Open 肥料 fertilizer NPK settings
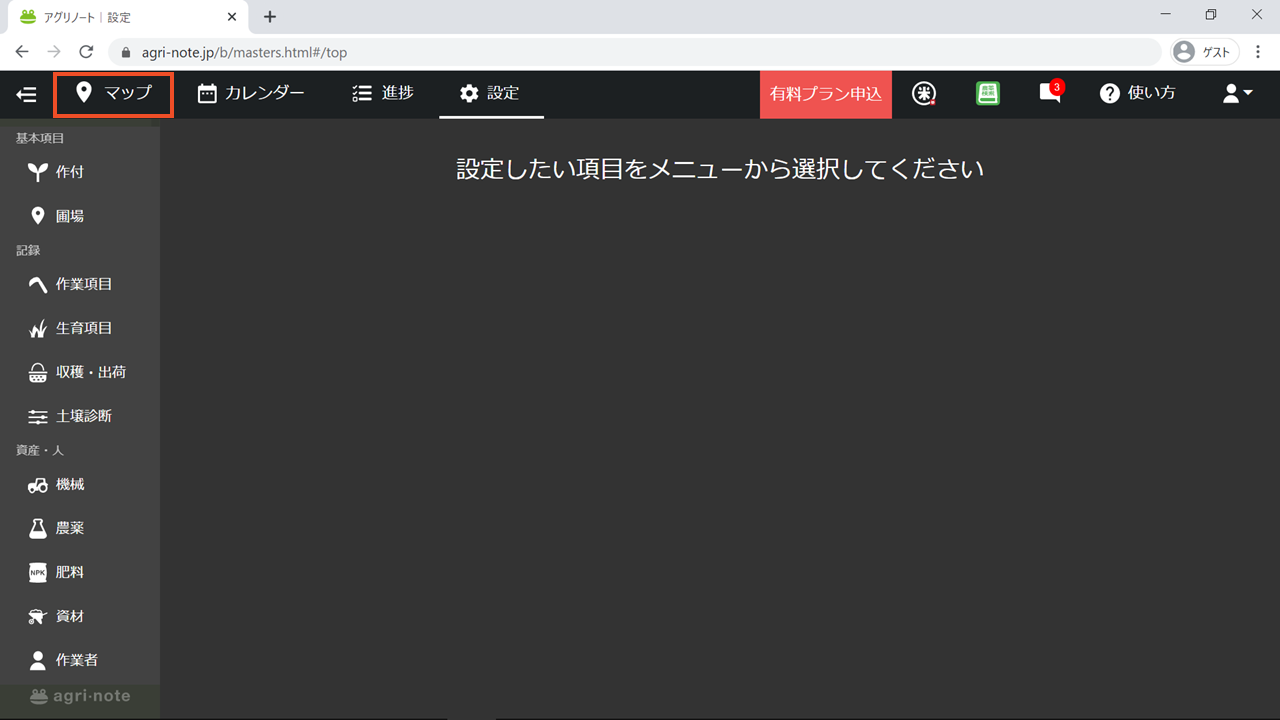This screenshot has height=720, width=1280. (x=69, y=572)
